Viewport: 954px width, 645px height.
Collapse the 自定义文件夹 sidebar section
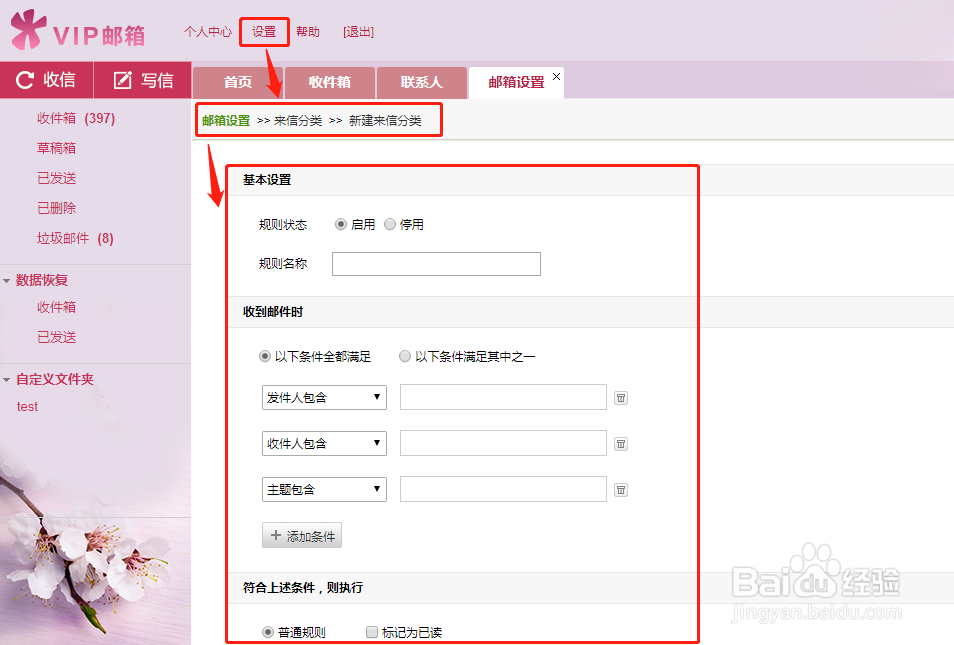click(8, 379)
